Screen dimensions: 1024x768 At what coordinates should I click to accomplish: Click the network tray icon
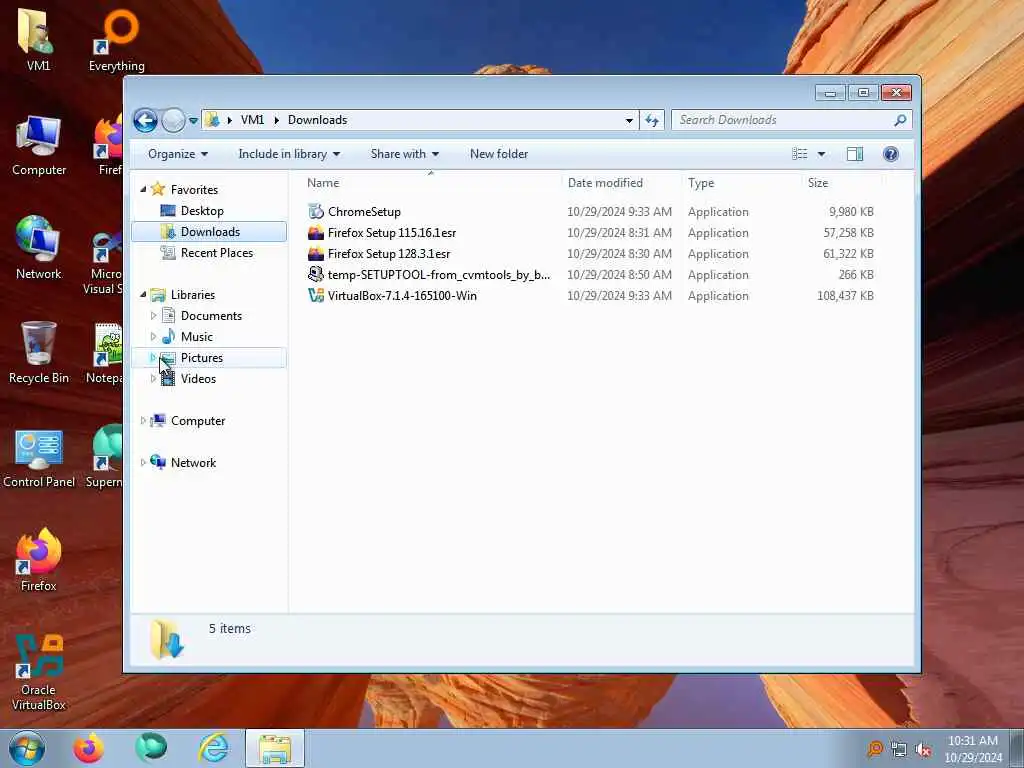899,749
